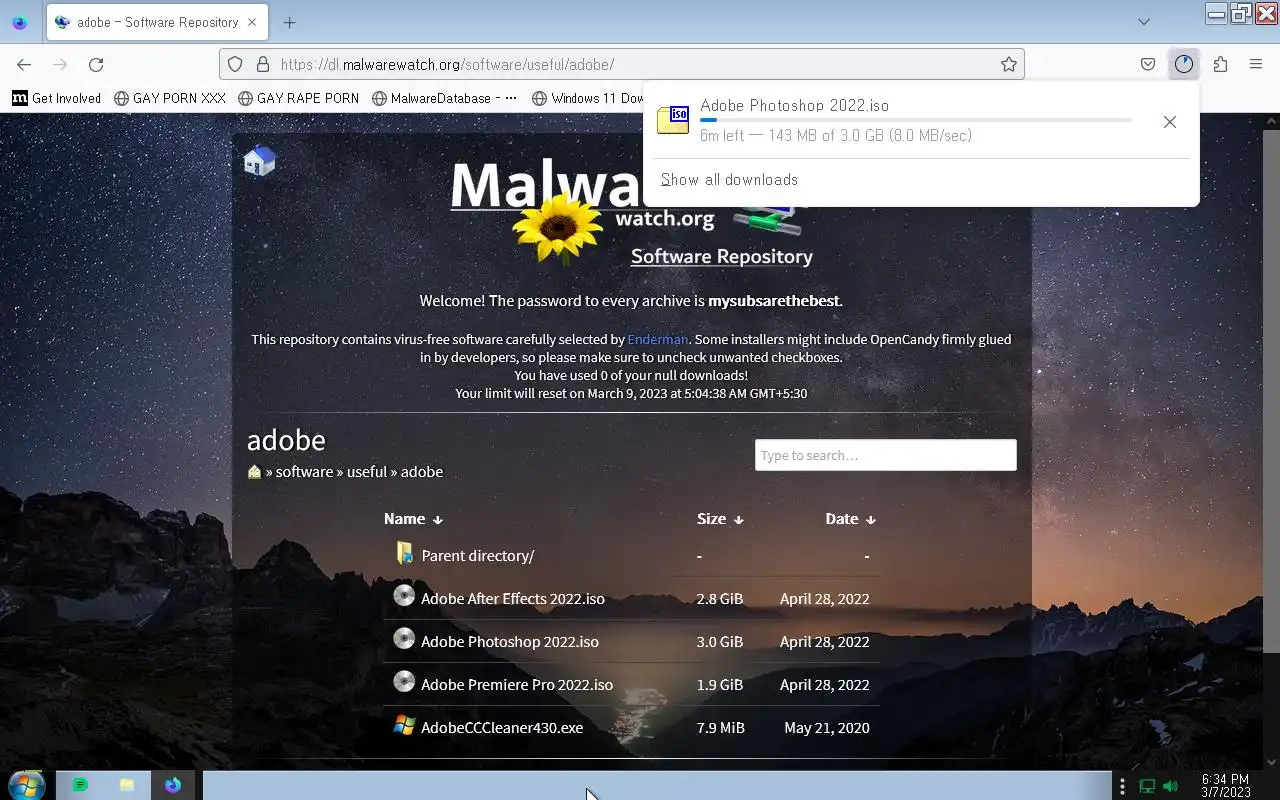This screenshot has width=1280, height=800.
Task: Click the search box Type to search
Action: pos(886,455)
